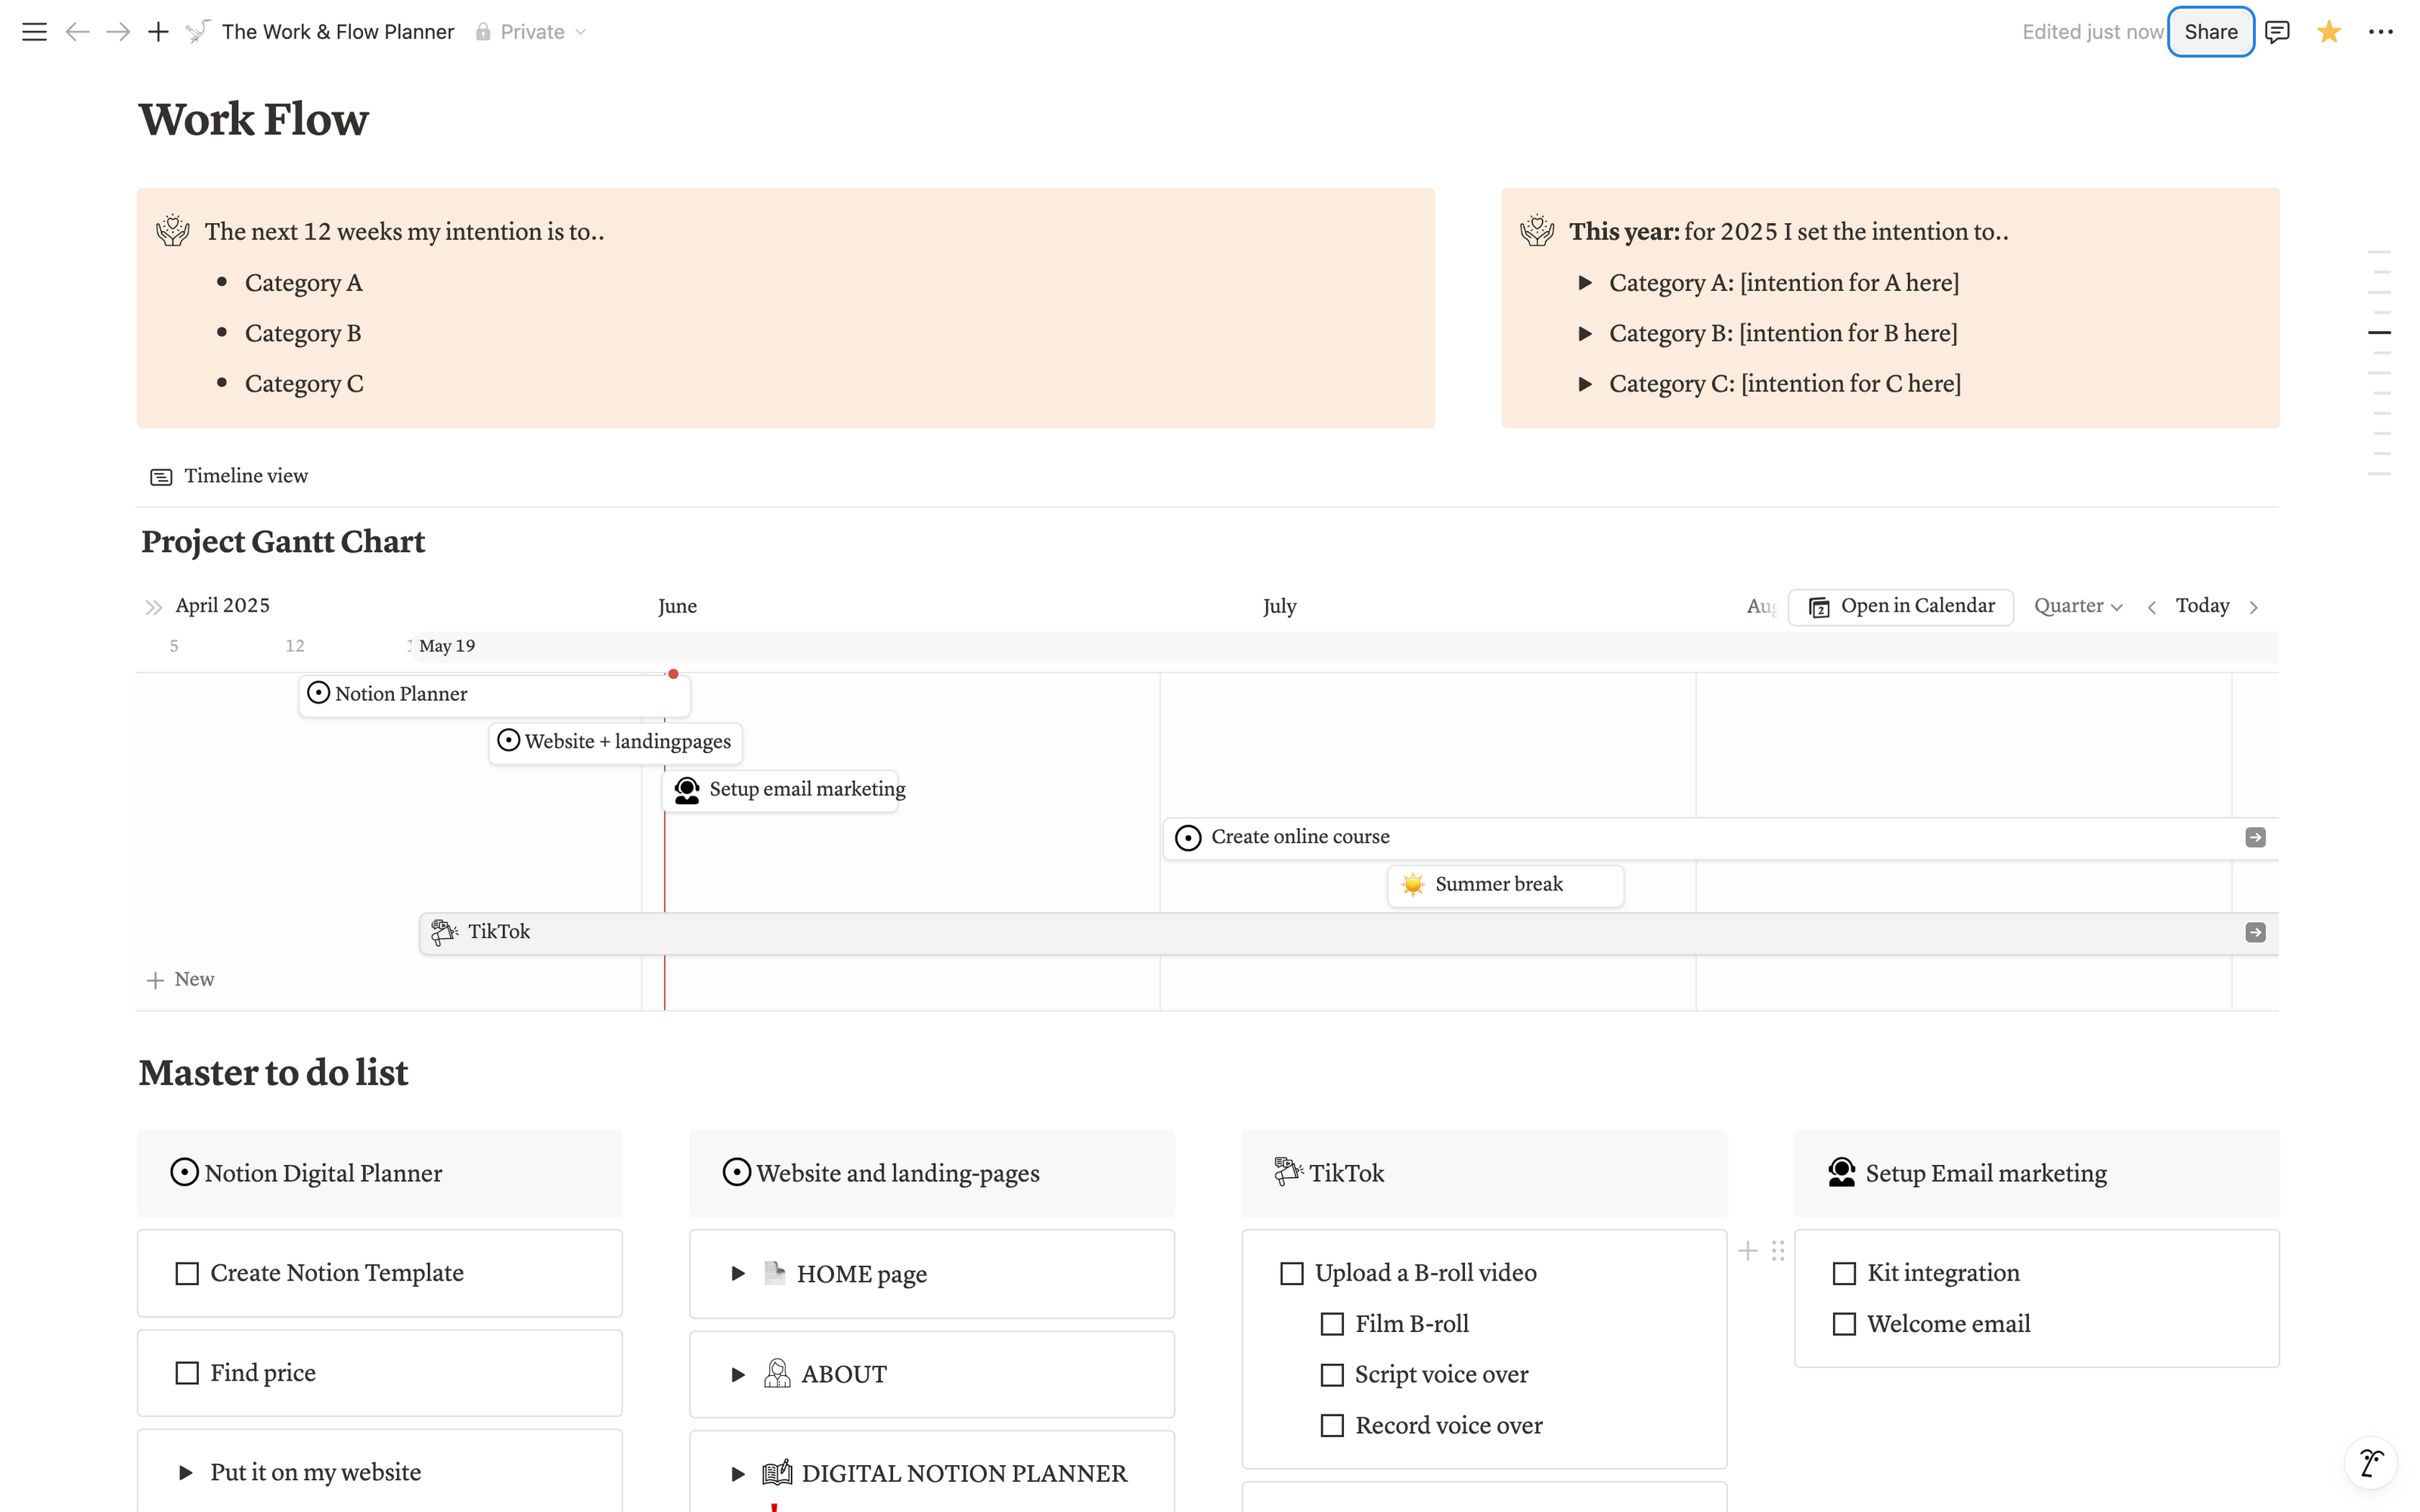Toggle the favorite star icon

tap(2328, 32)
